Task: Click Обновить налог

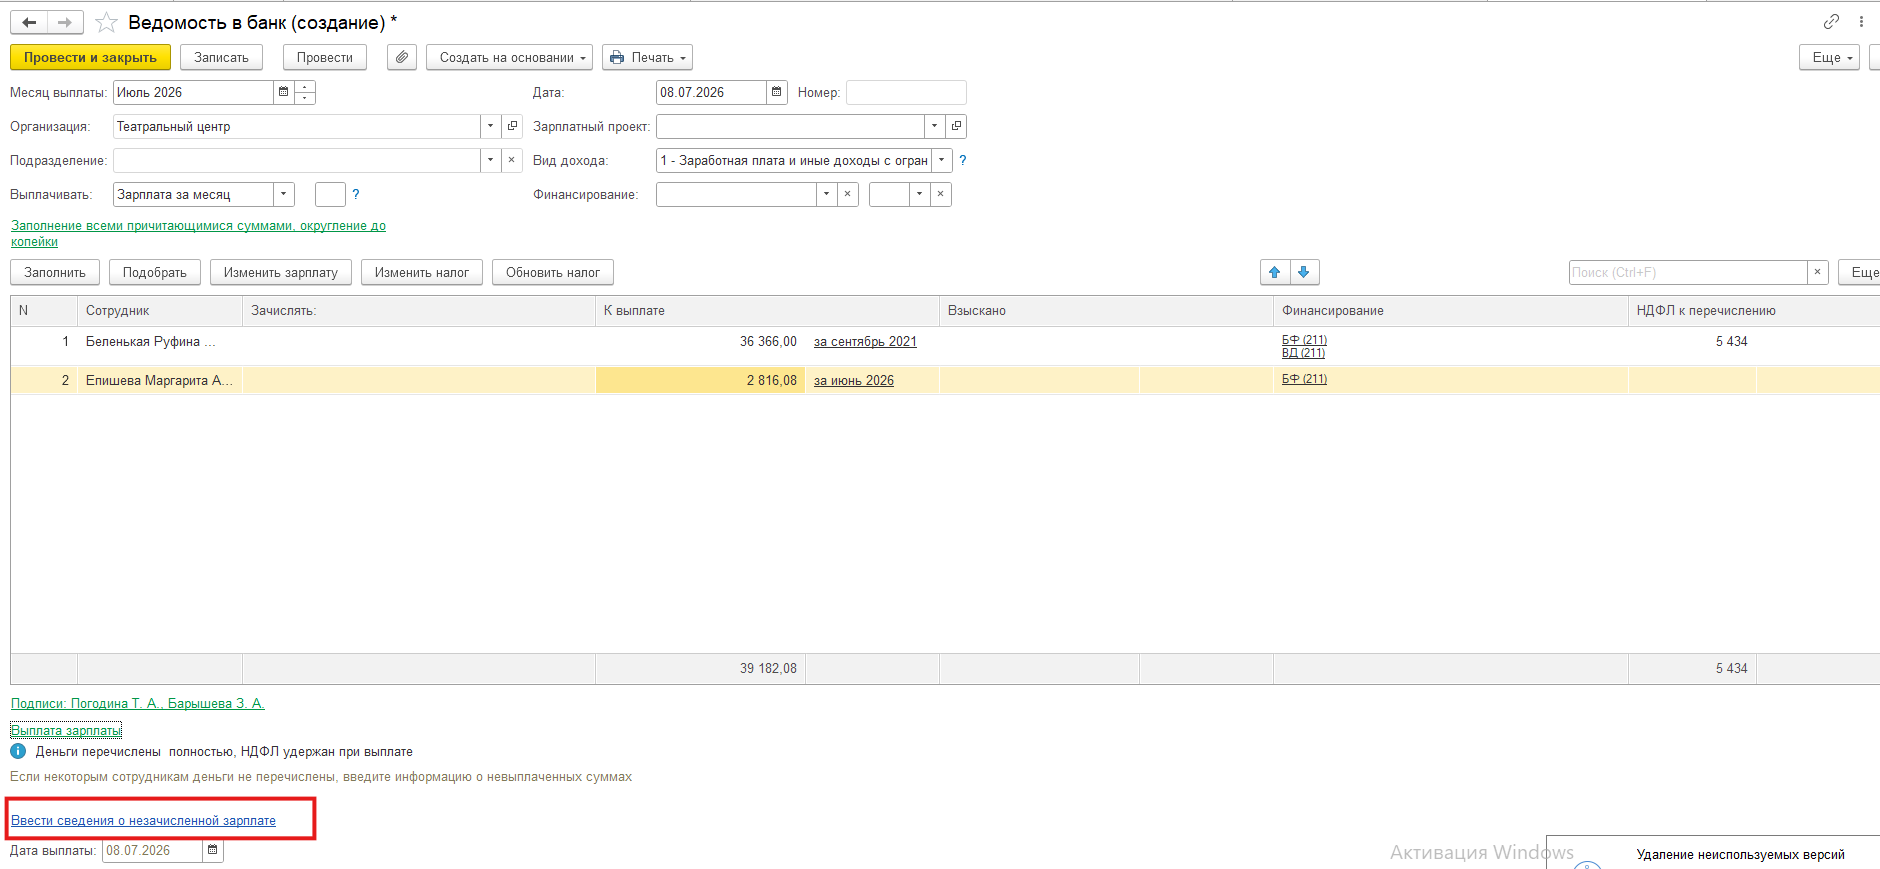Action: [553, 272]
